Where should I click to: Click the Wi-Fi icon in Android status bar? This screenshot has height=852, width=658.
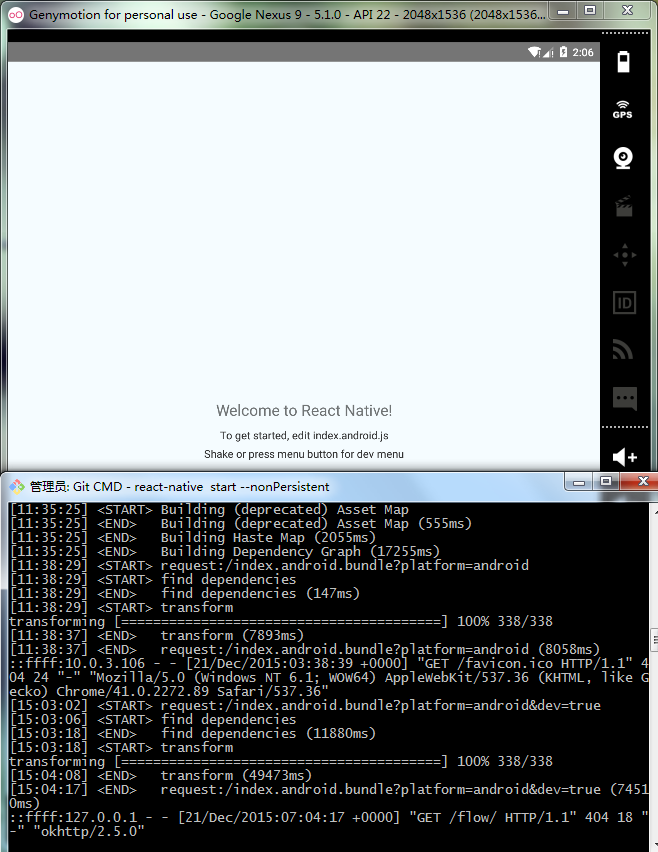pyautogui.click(x=535, y=52)
